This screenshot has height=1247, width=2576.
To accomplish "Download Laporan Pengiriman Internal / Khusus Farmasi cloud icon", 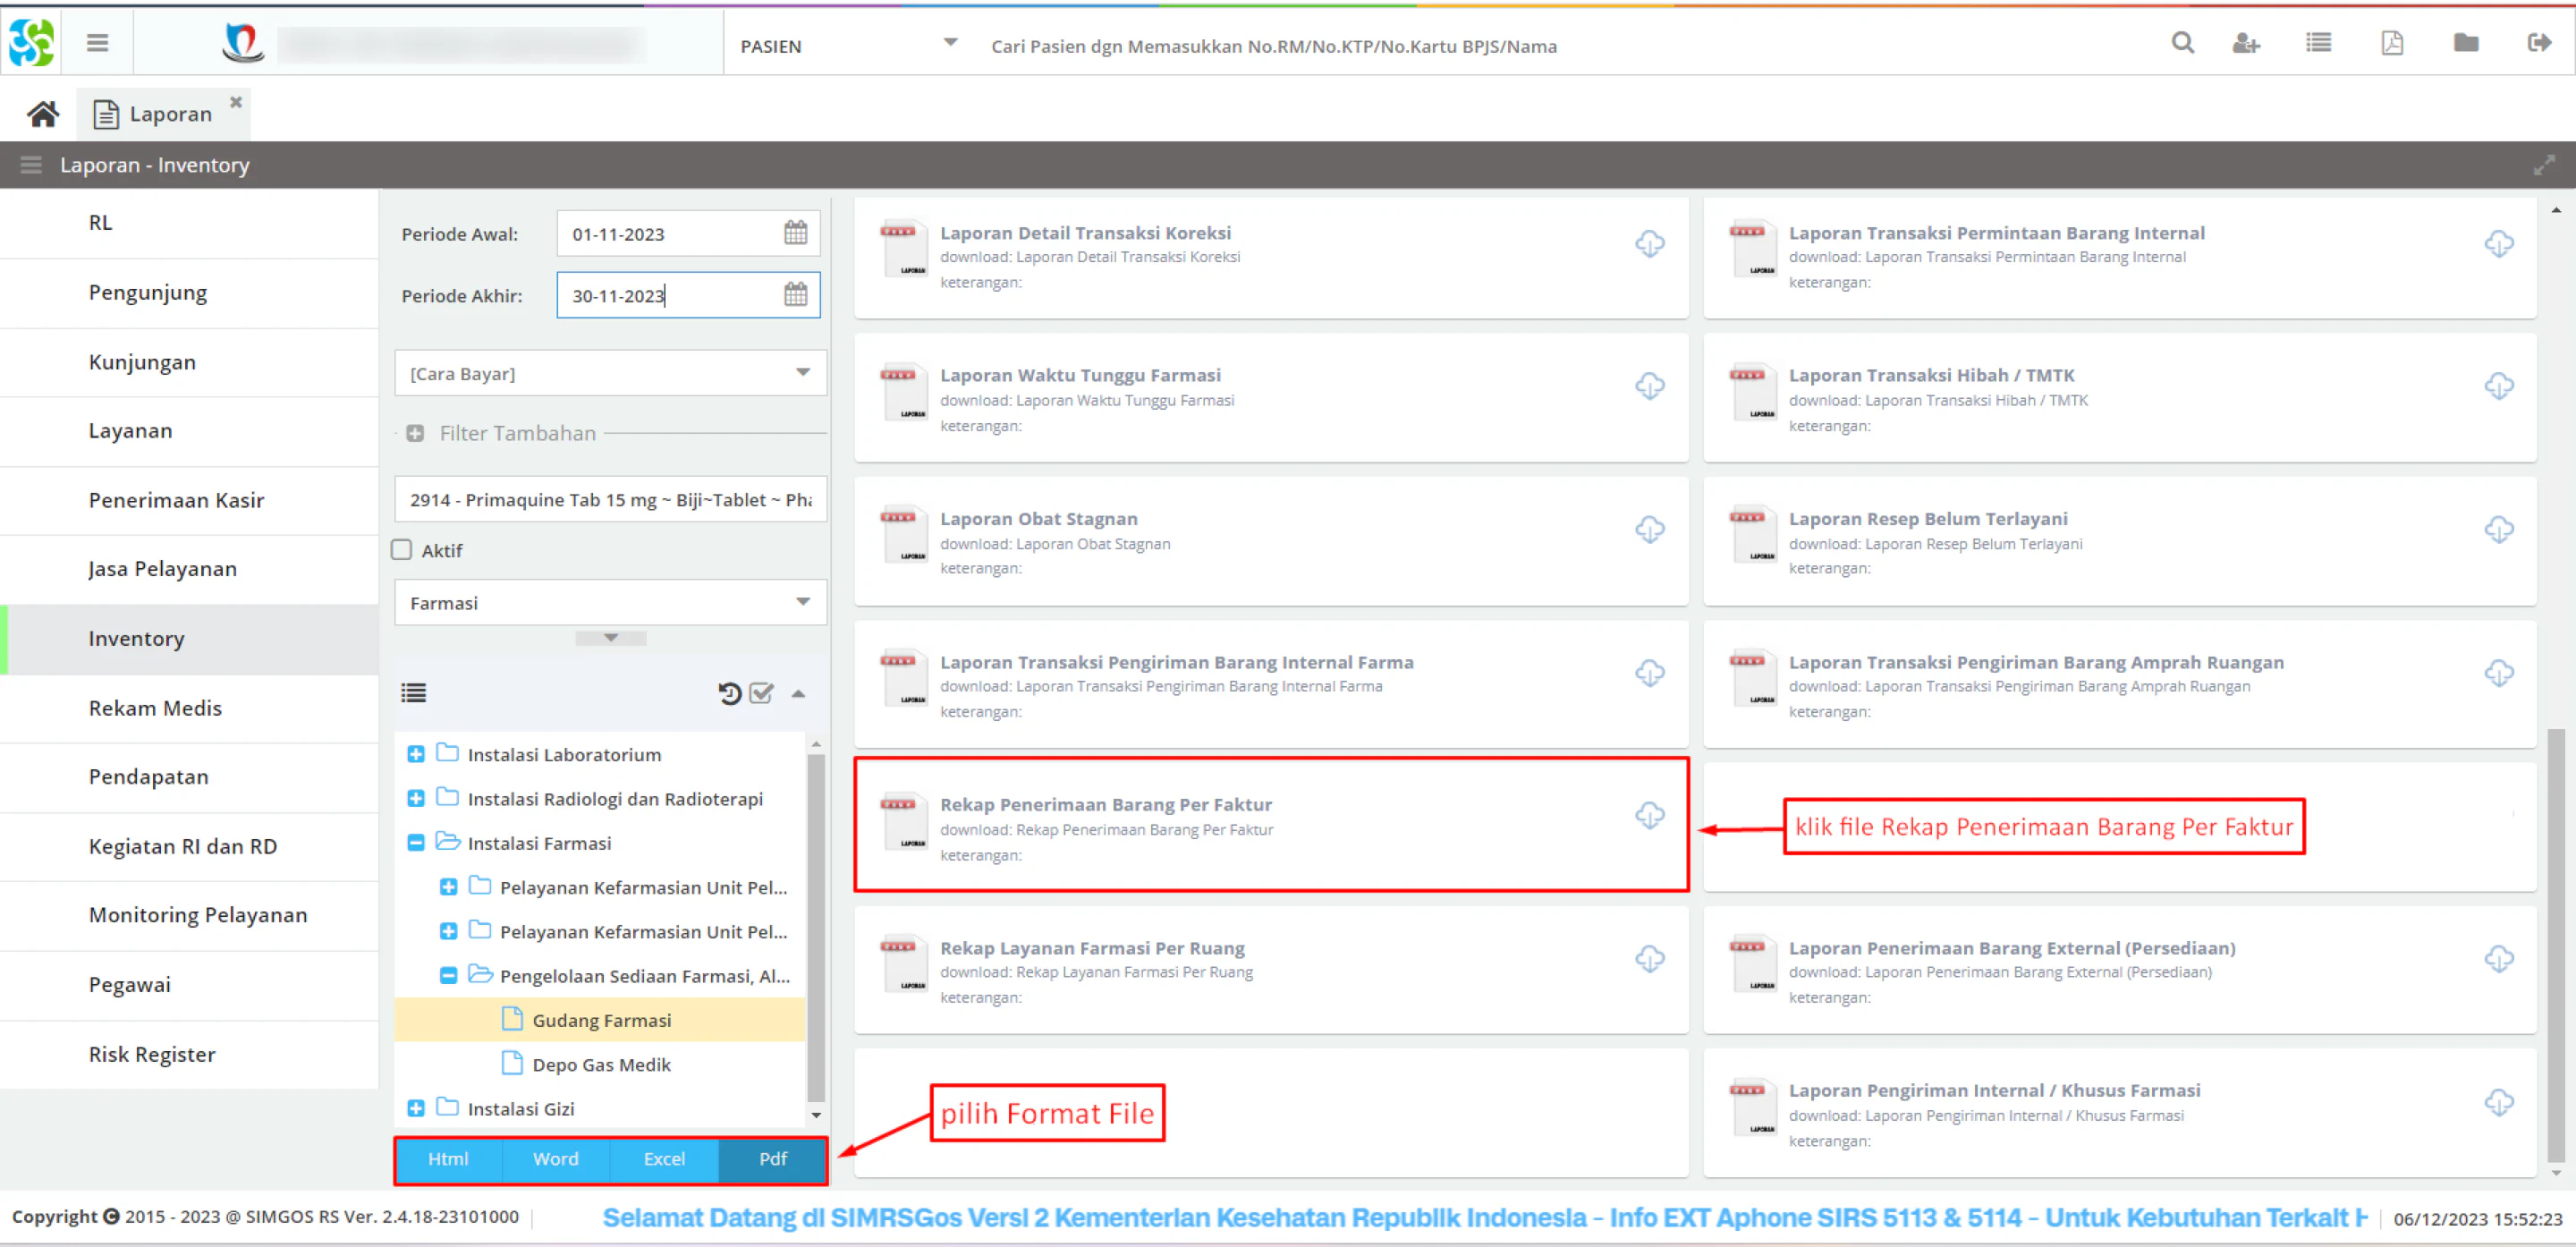I will [x=2499, y=1102].
